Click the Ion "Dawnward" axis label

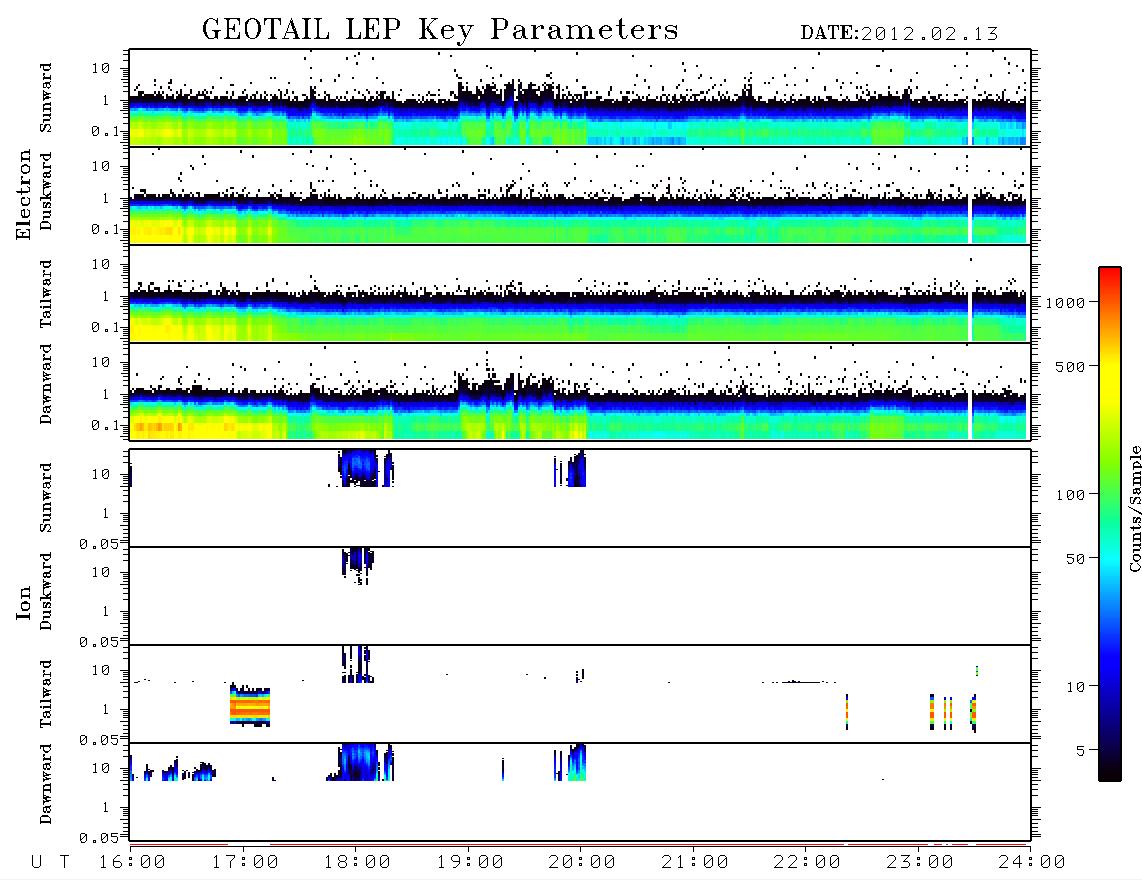pyautogui.click(x=46, y=785)
